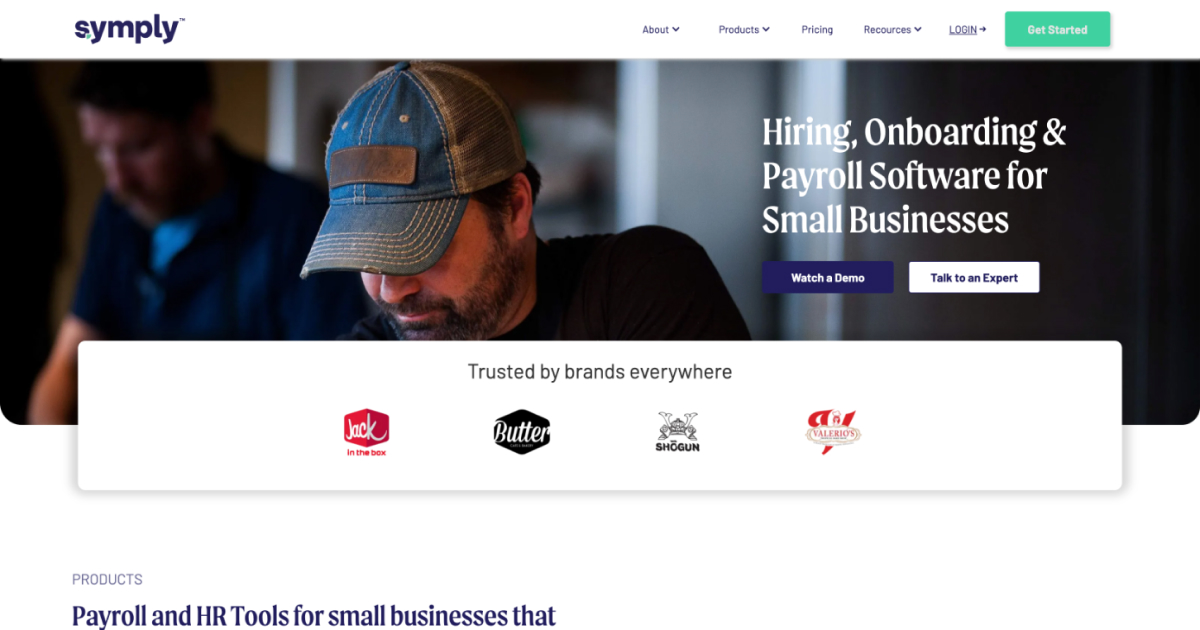
Task: Click the PRODUCTS section label
Action: pyautogui.click(x=107, y=579)
